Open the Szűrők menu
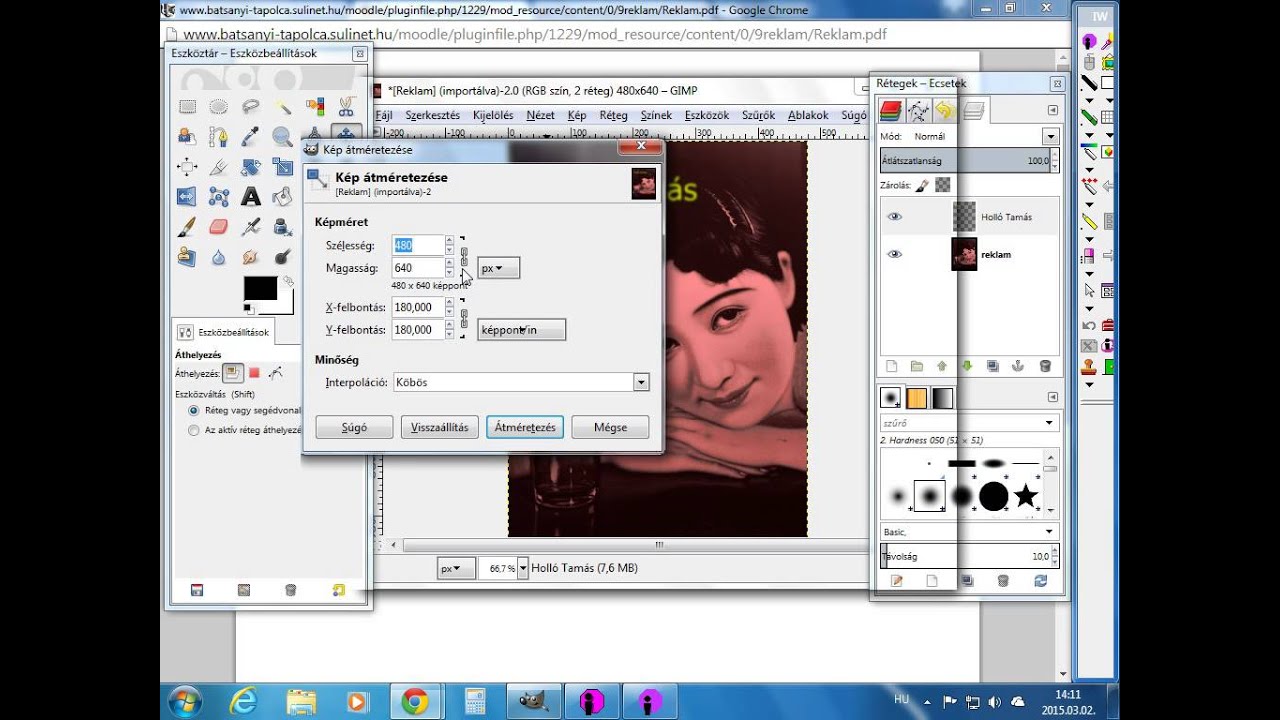This screenshot has width=1280, height=720. [x=759, y=115]
